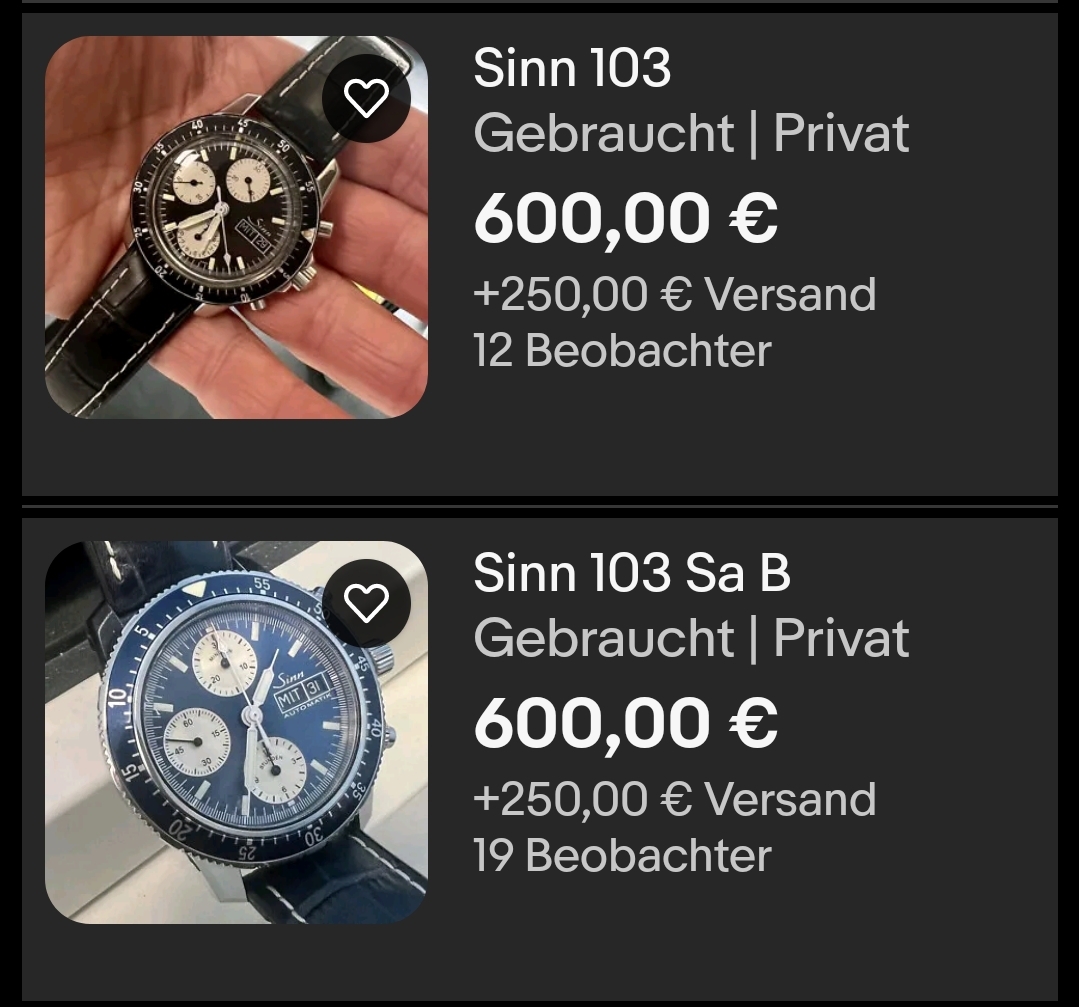This screenshot has width=1079, height=1007.
Task: Open the listing titled Sinn 103
Action: (x=572, y=68)
